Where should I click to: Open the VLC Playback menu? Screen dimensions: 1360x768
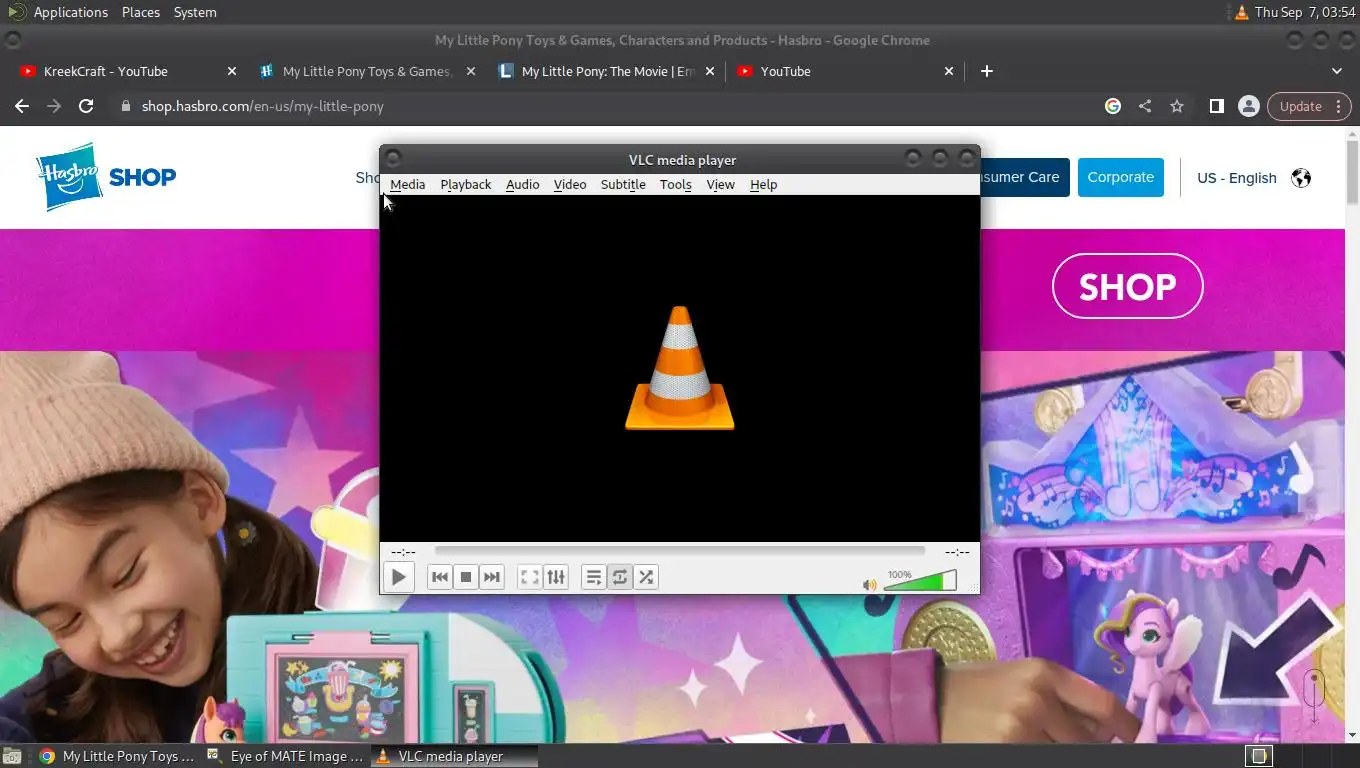tap(466, 184)
